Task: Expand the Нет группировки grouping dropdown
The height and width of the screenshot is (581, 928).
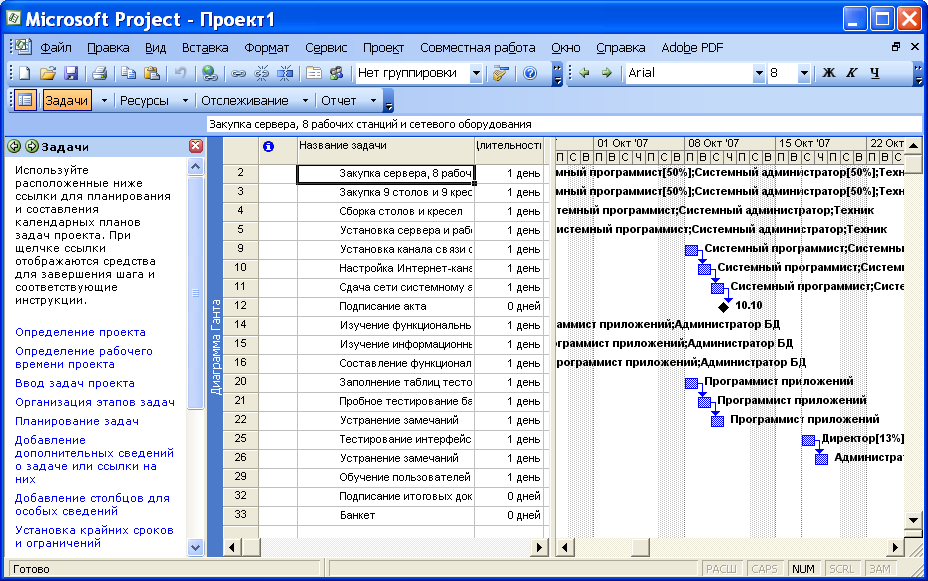Action: click(x=476, y=73)
